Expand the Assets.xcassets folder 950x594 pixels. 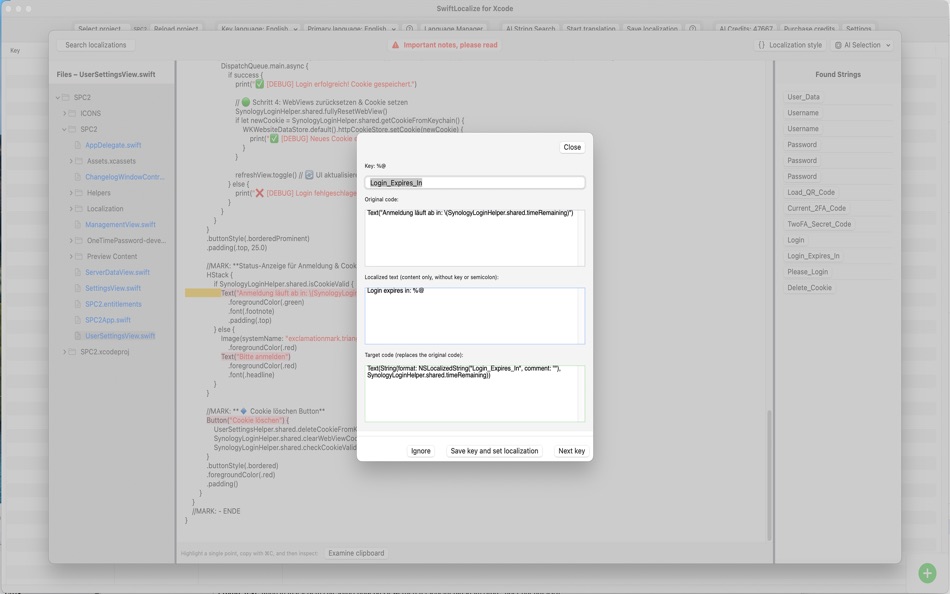coord(71,161)
